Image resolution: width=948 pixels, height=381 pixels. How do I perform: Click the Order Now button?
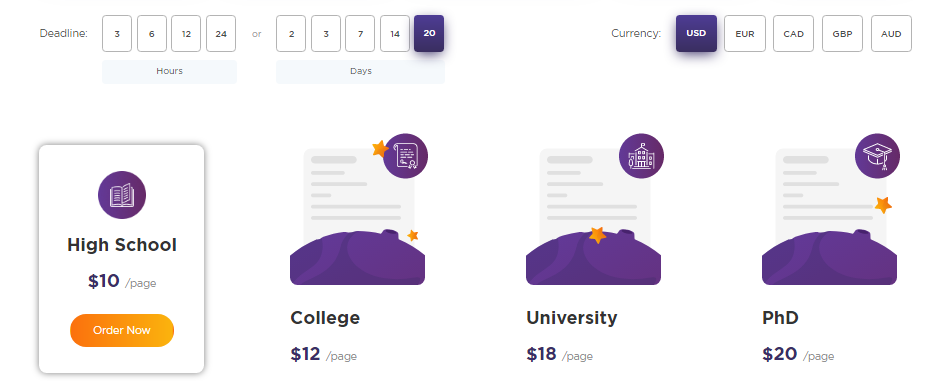[x=122, y=330]
